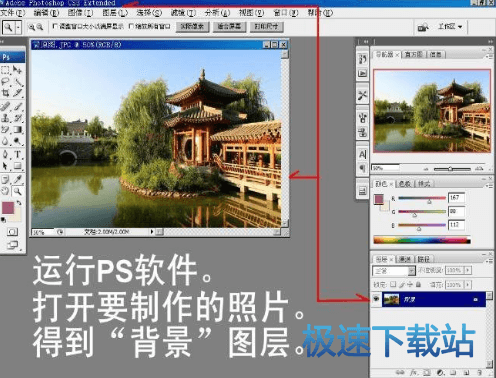Toggle lock transparent pixels in Layers panel
The image size is (496, 378).
pyautogui.click(x=393, y=284)
